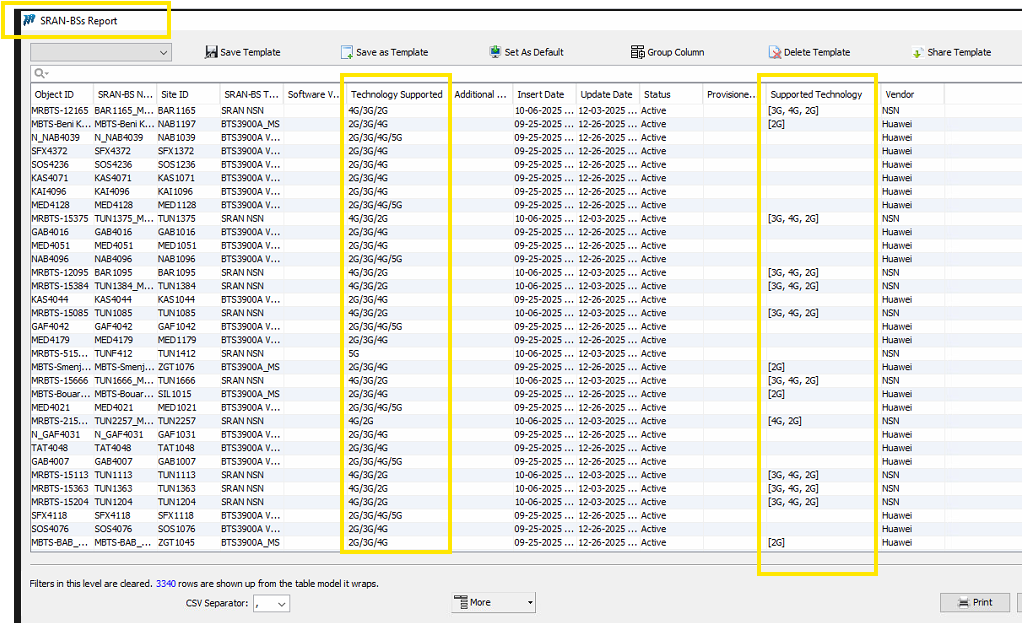This screenshot has width=1022, height=623.
Task: Click the Share Template icon
Action: click(917, 52)
